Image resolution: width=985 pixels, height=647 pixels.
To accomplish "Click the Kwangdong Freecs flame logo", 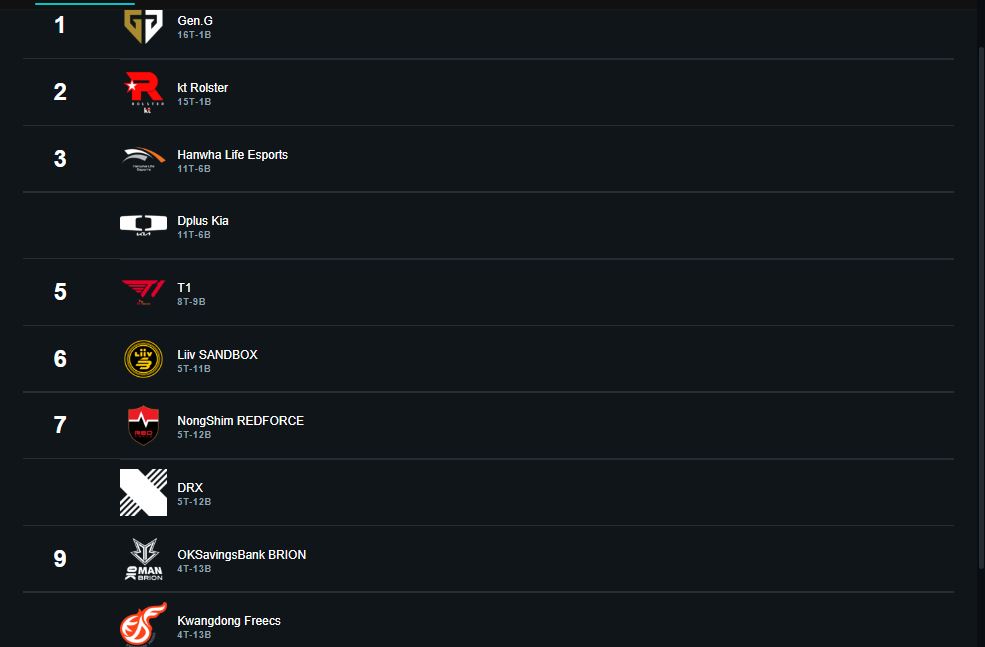I will 143,624.
